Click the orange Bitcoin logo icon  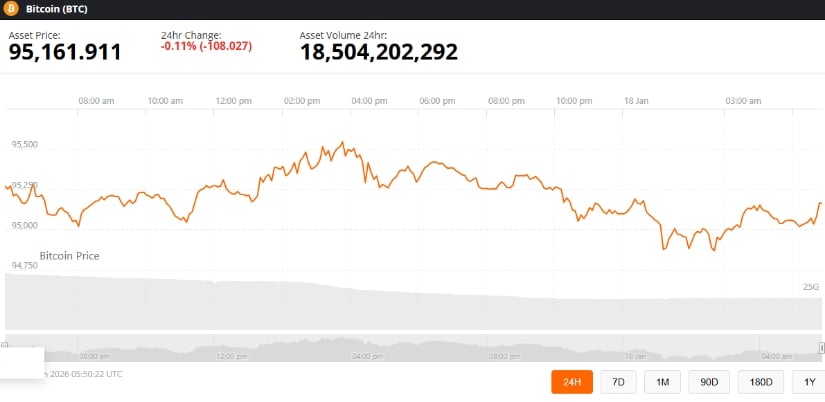[x=10, y=10]
